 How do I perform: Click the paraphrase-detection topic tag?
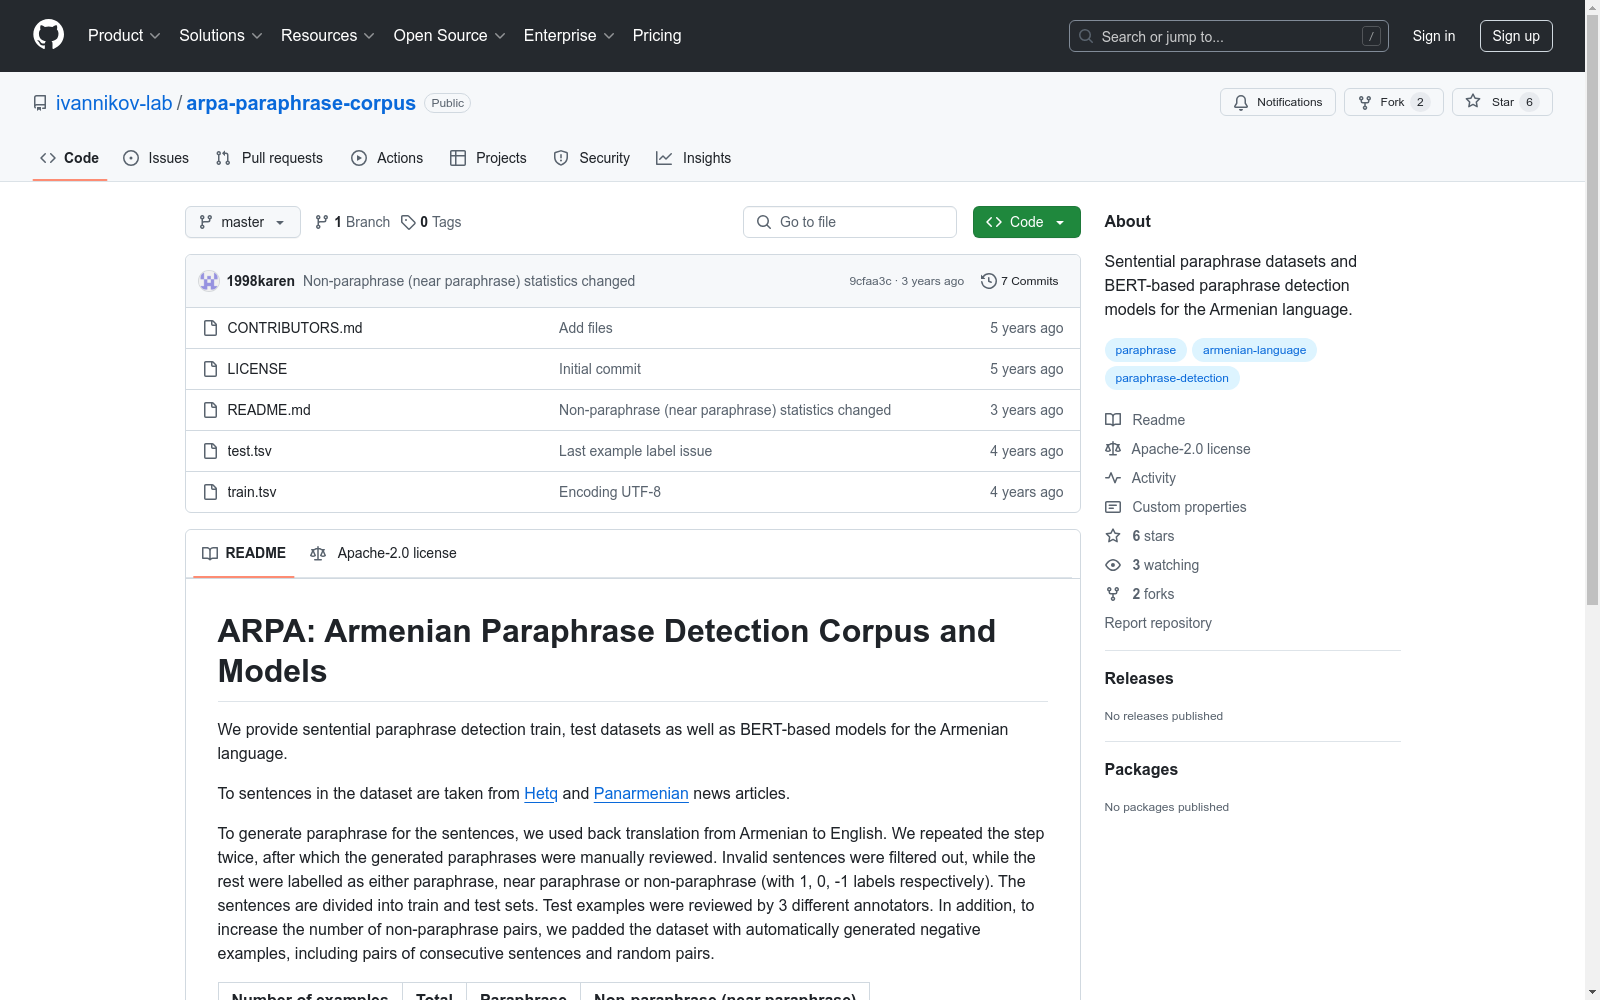tap(1172, 378)
